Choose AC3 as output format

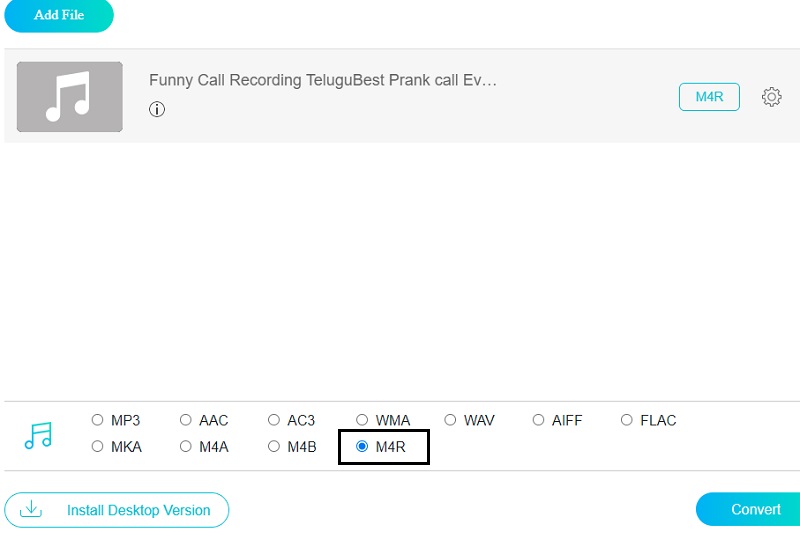point(274,420)
